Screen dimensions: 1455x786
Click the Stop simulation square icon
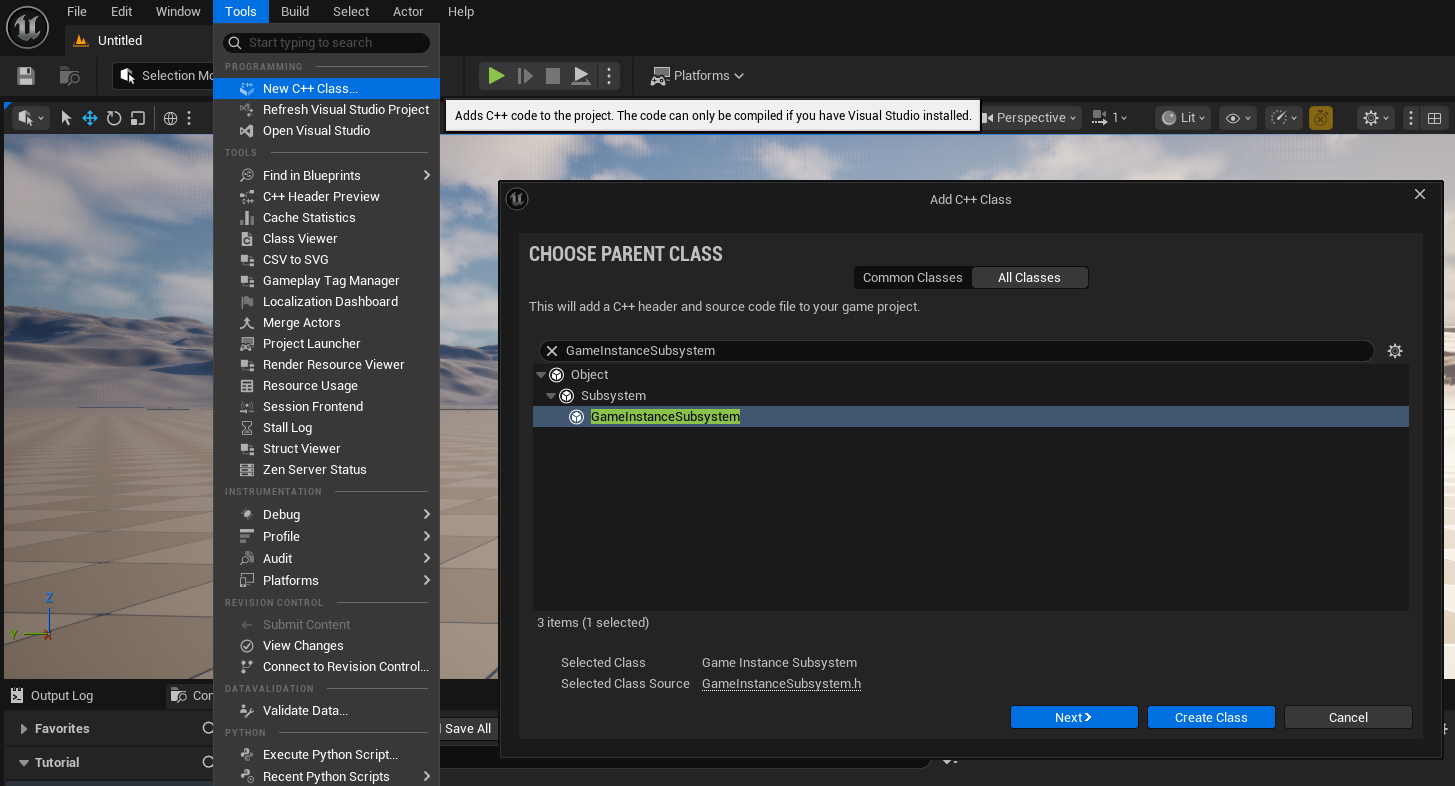553,76
